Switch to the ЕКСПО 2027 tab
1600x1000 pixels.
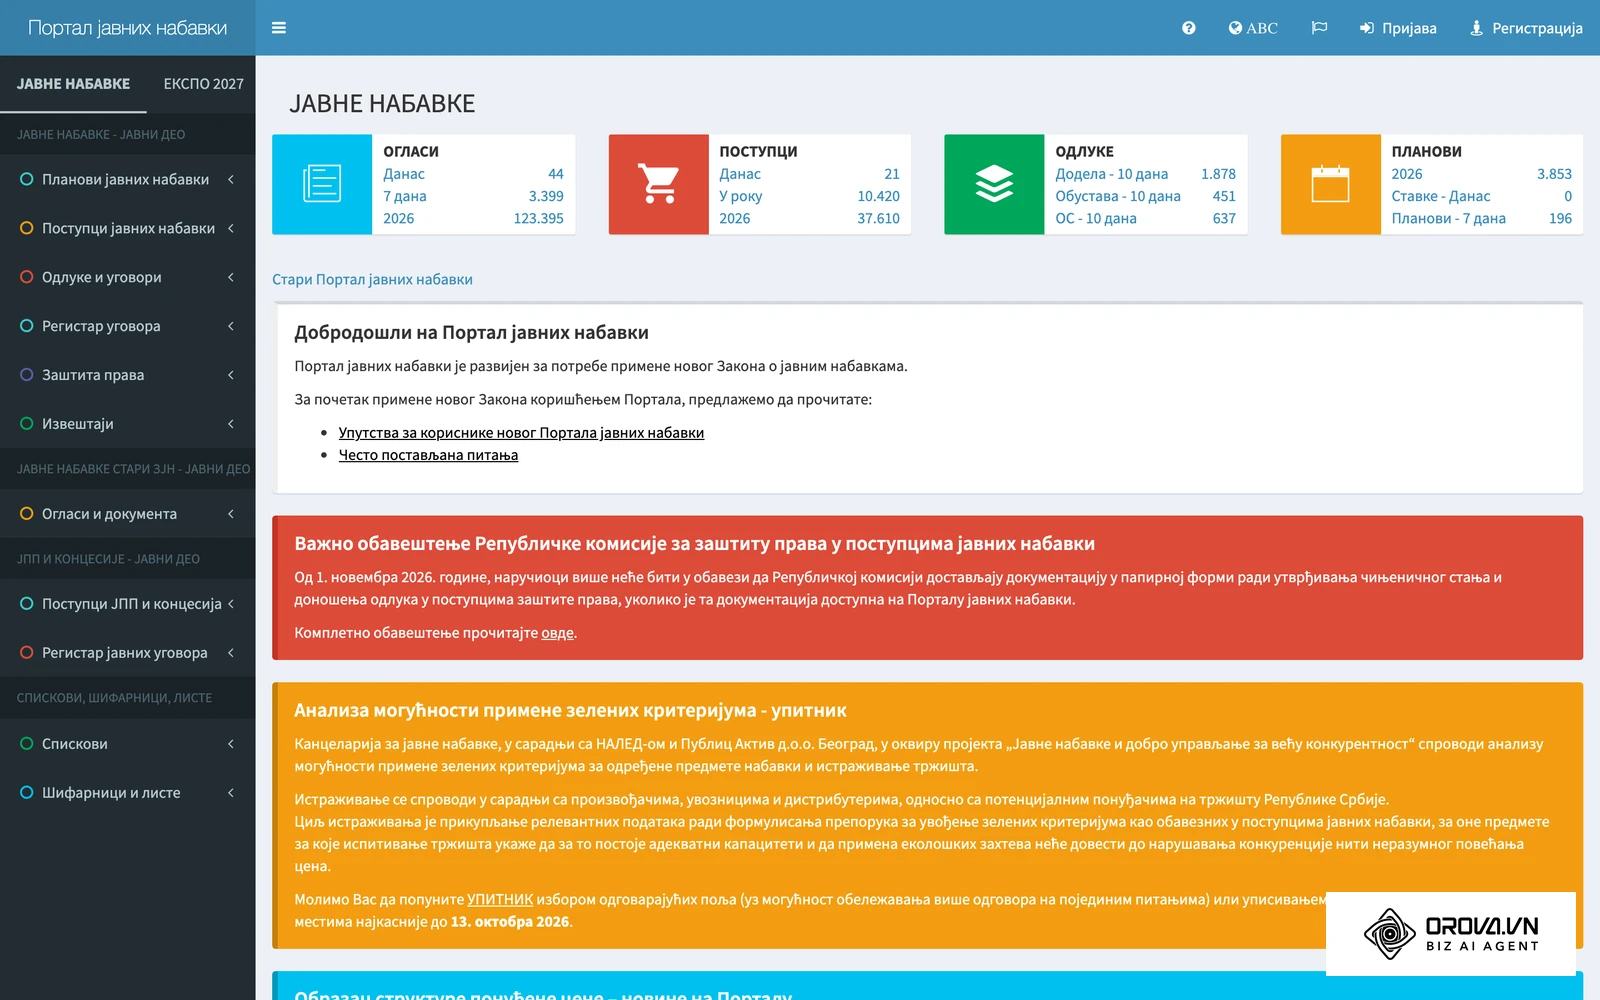203,84
